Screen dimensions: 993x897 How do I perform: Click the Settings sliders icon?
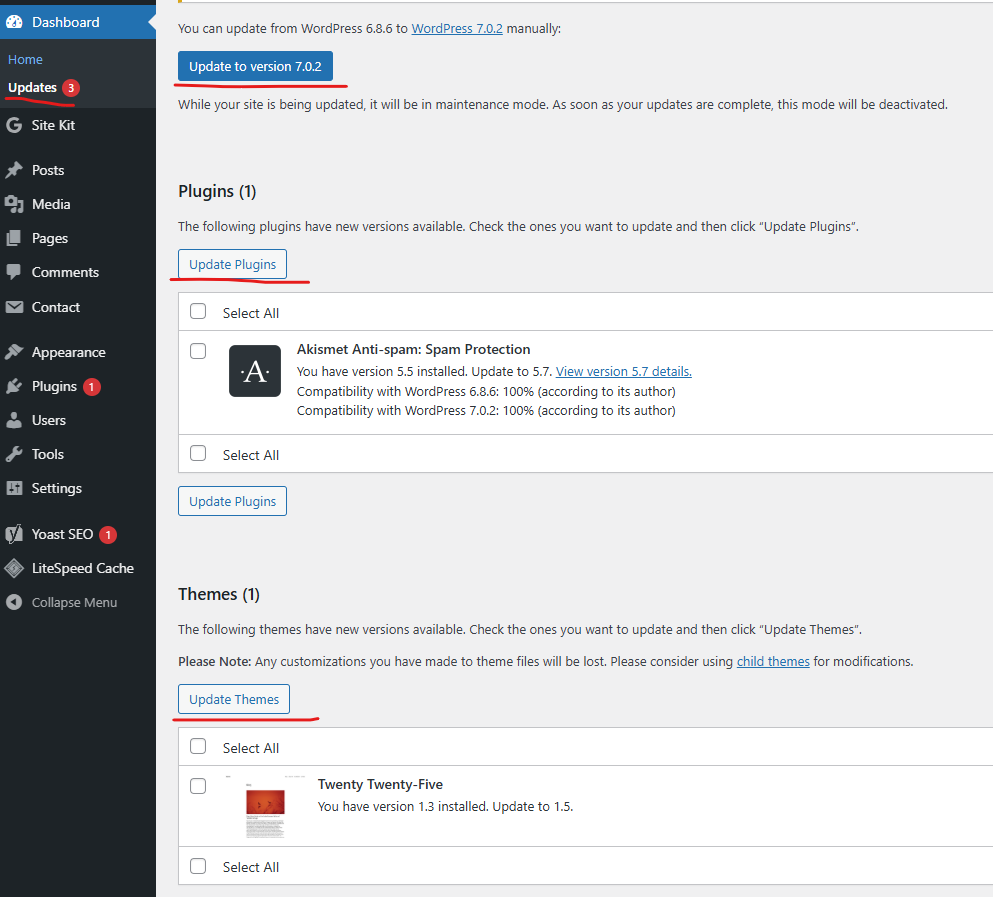coord(14,488)
